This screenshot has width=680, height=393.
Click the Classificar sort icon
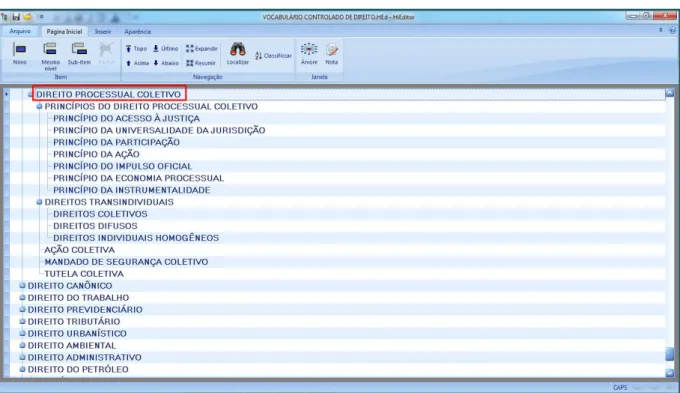(258, 56)
